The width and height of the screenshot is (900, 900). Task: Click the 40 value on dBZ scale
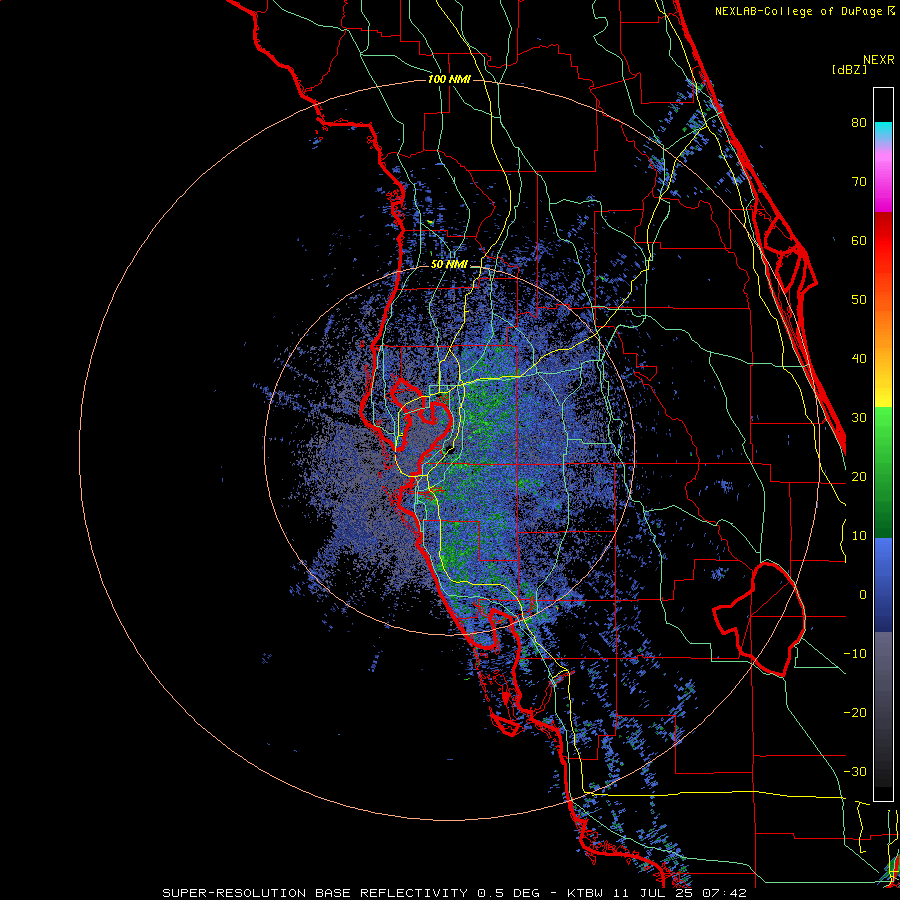[x=859, y=359]
